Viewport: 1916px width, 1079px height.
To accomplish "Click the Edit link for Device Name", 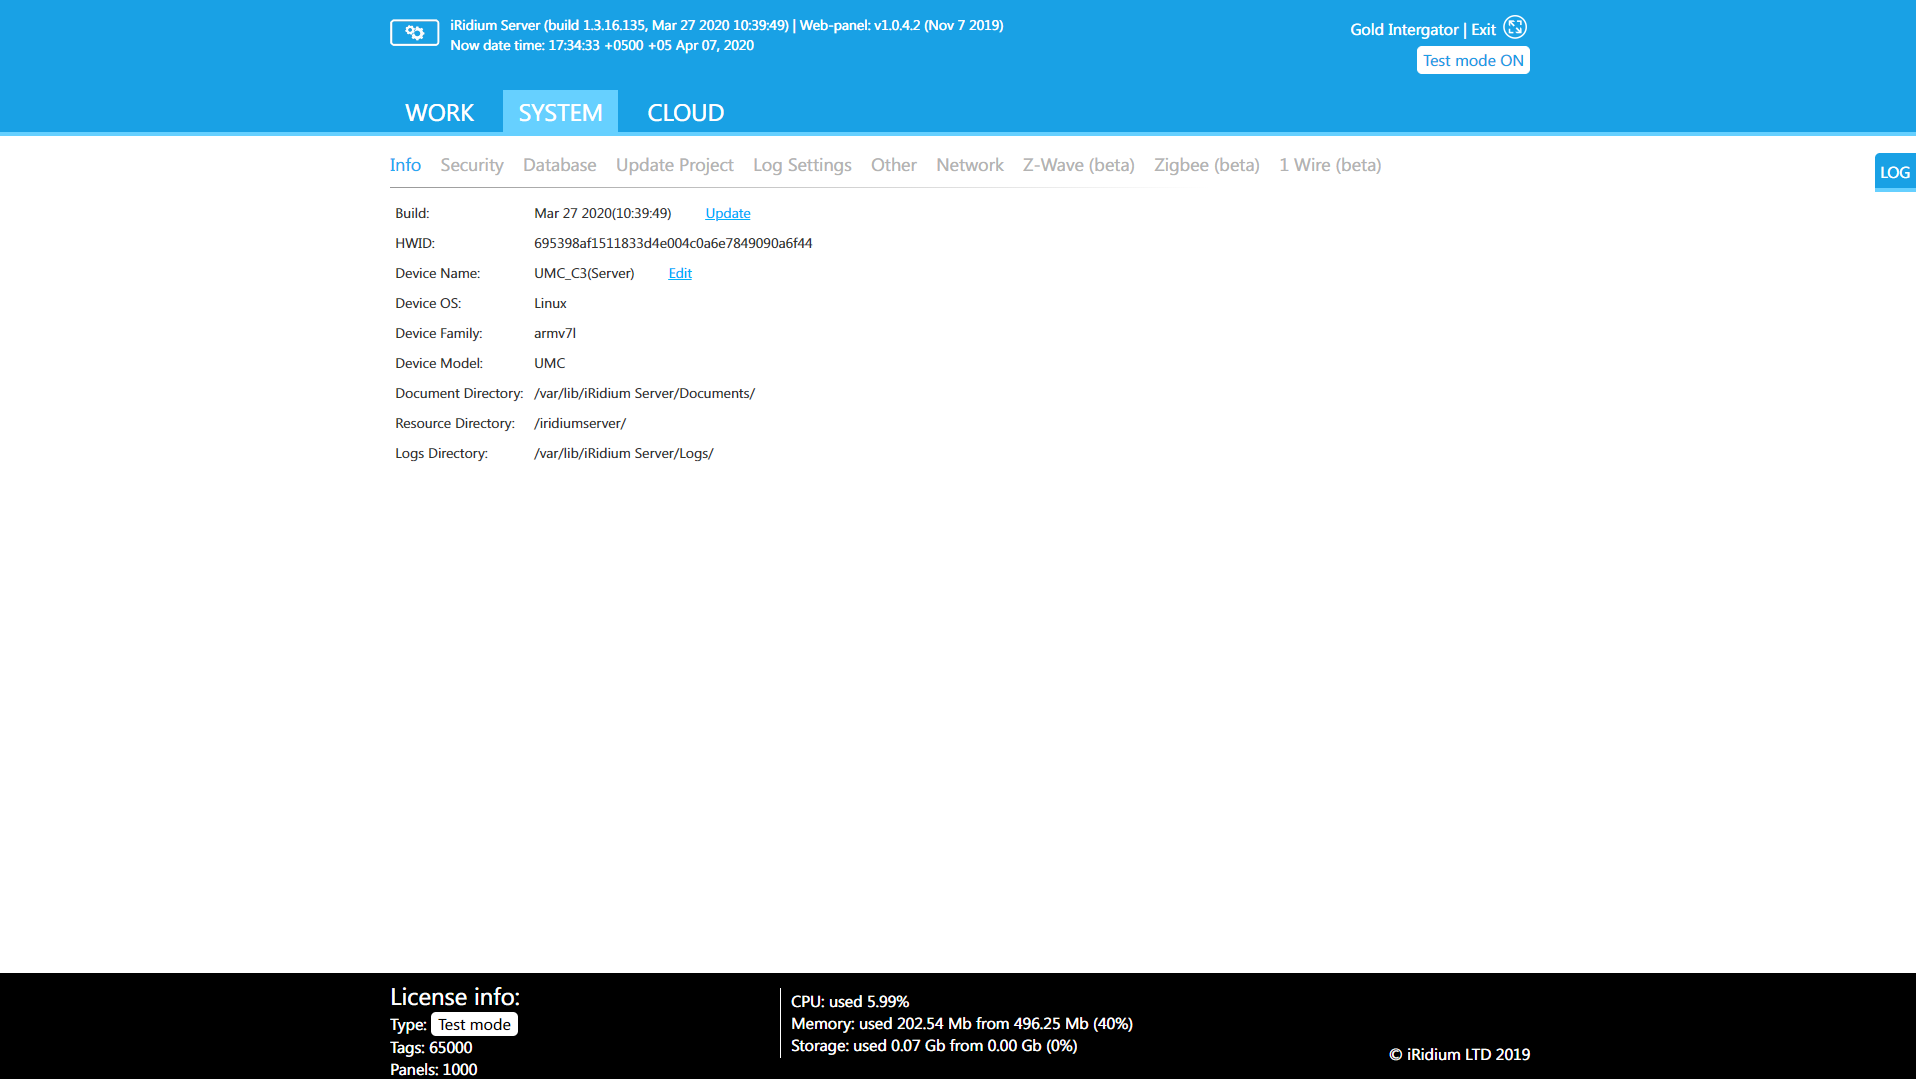I will pyautogui.click(x=680, y=273).
